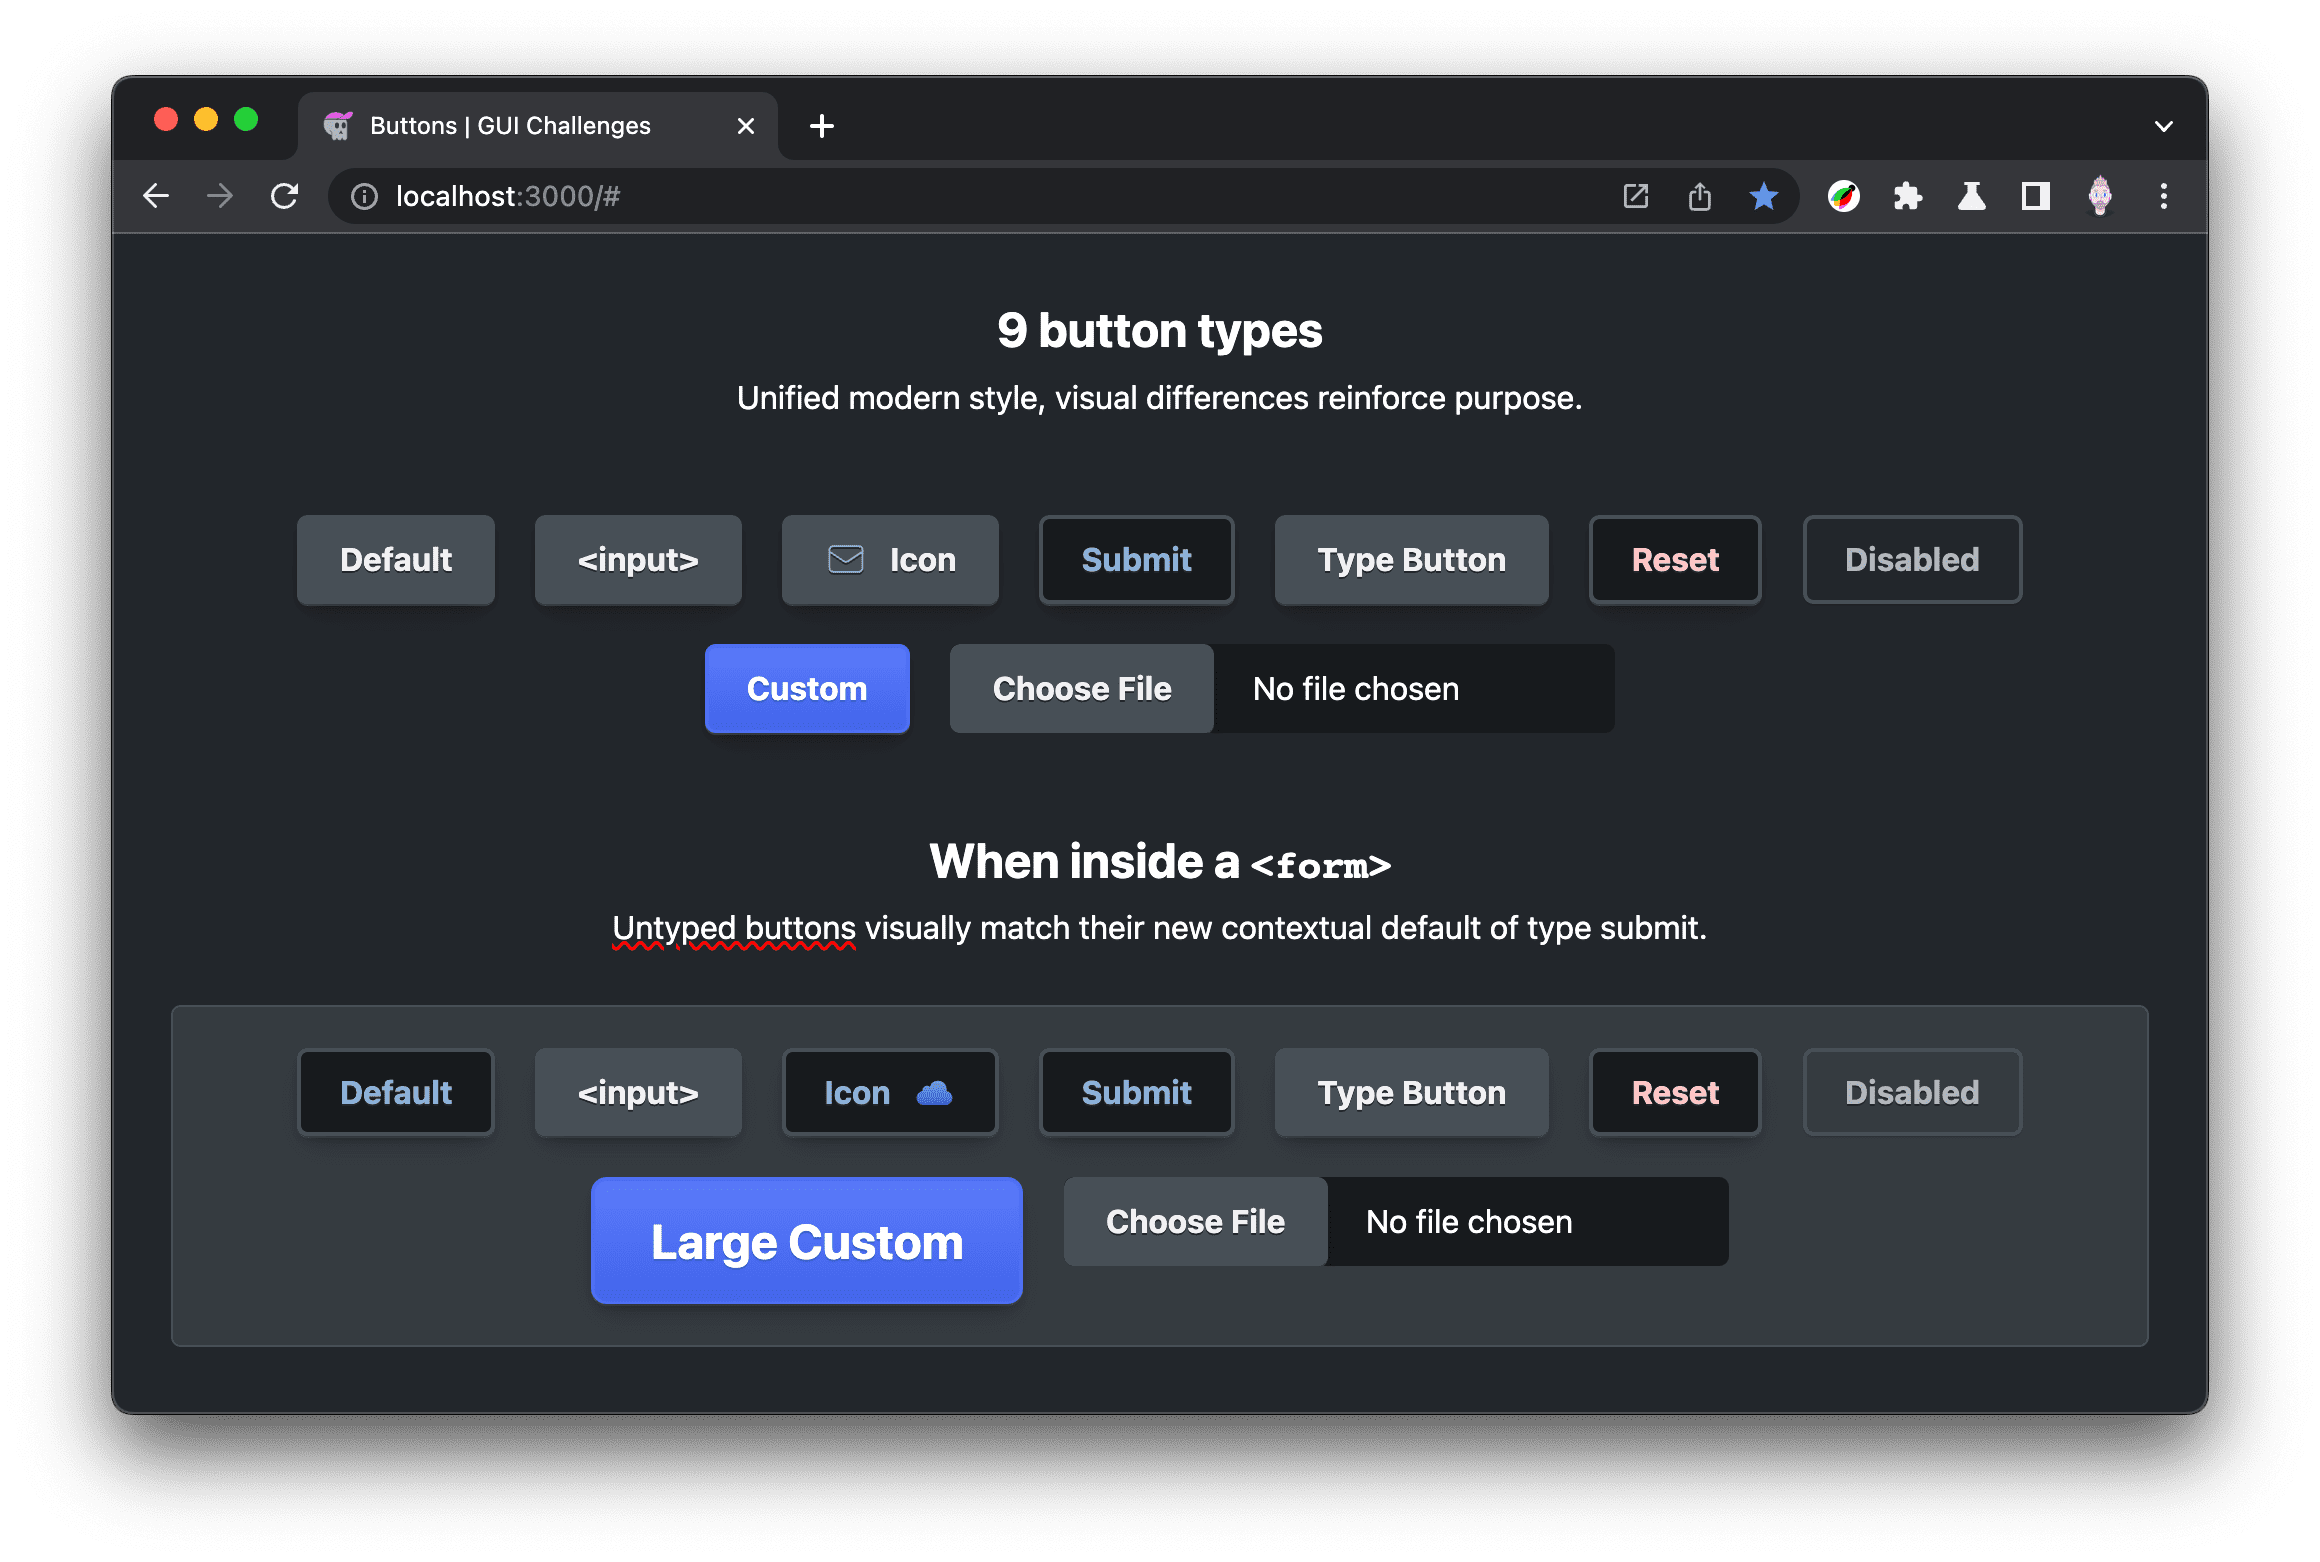This screenshot has width=2320, height=1562.
Task: Click the Default button outside form
Action: 396,560
